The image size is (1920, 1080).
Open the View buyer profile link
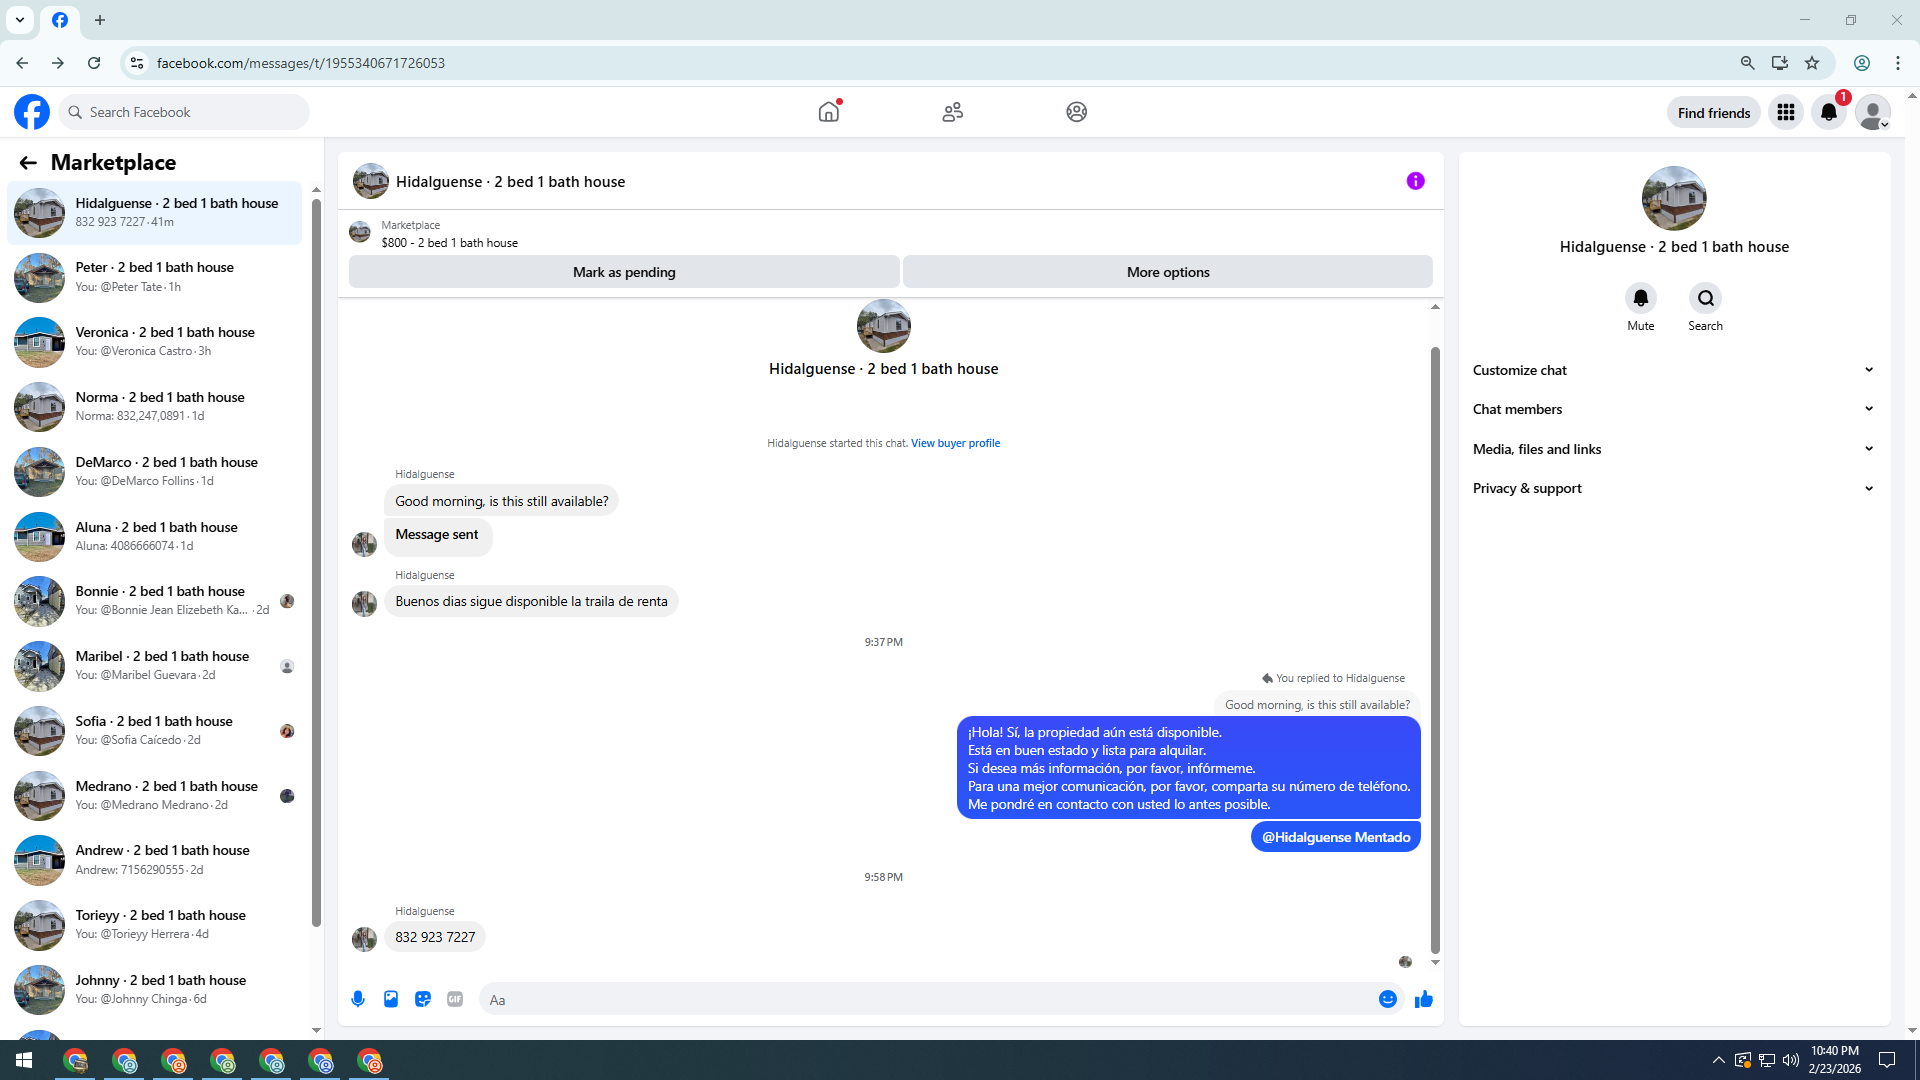pos(955,443)
